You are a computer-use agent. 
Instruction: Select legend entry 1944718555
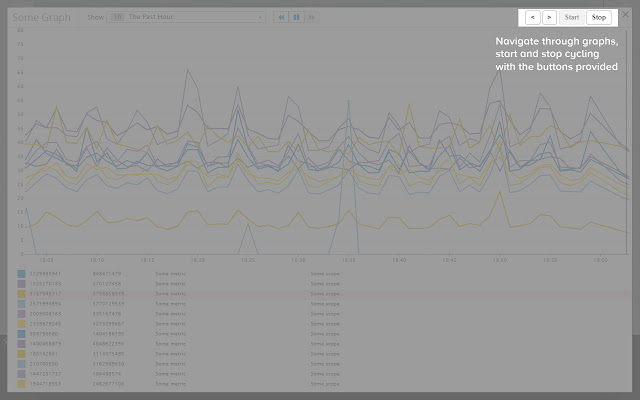(45, 384)
